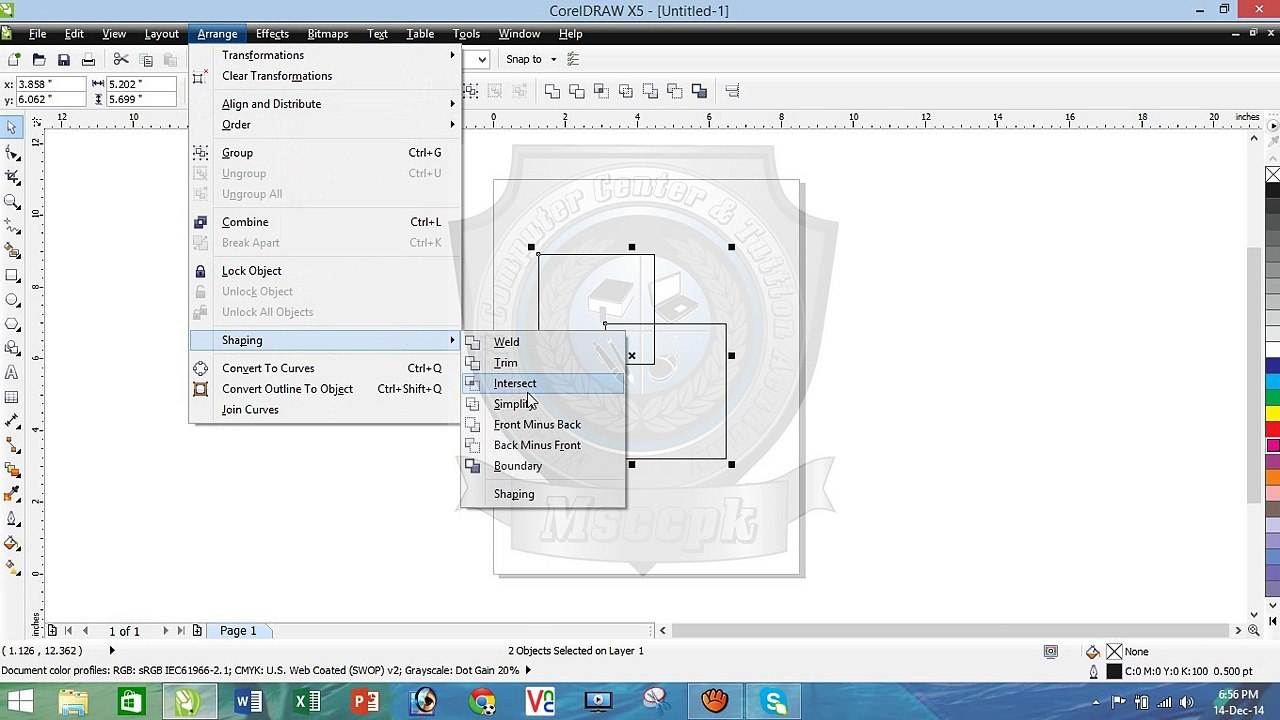
Task: Expand the Order submenu
Action: point(452,125)
